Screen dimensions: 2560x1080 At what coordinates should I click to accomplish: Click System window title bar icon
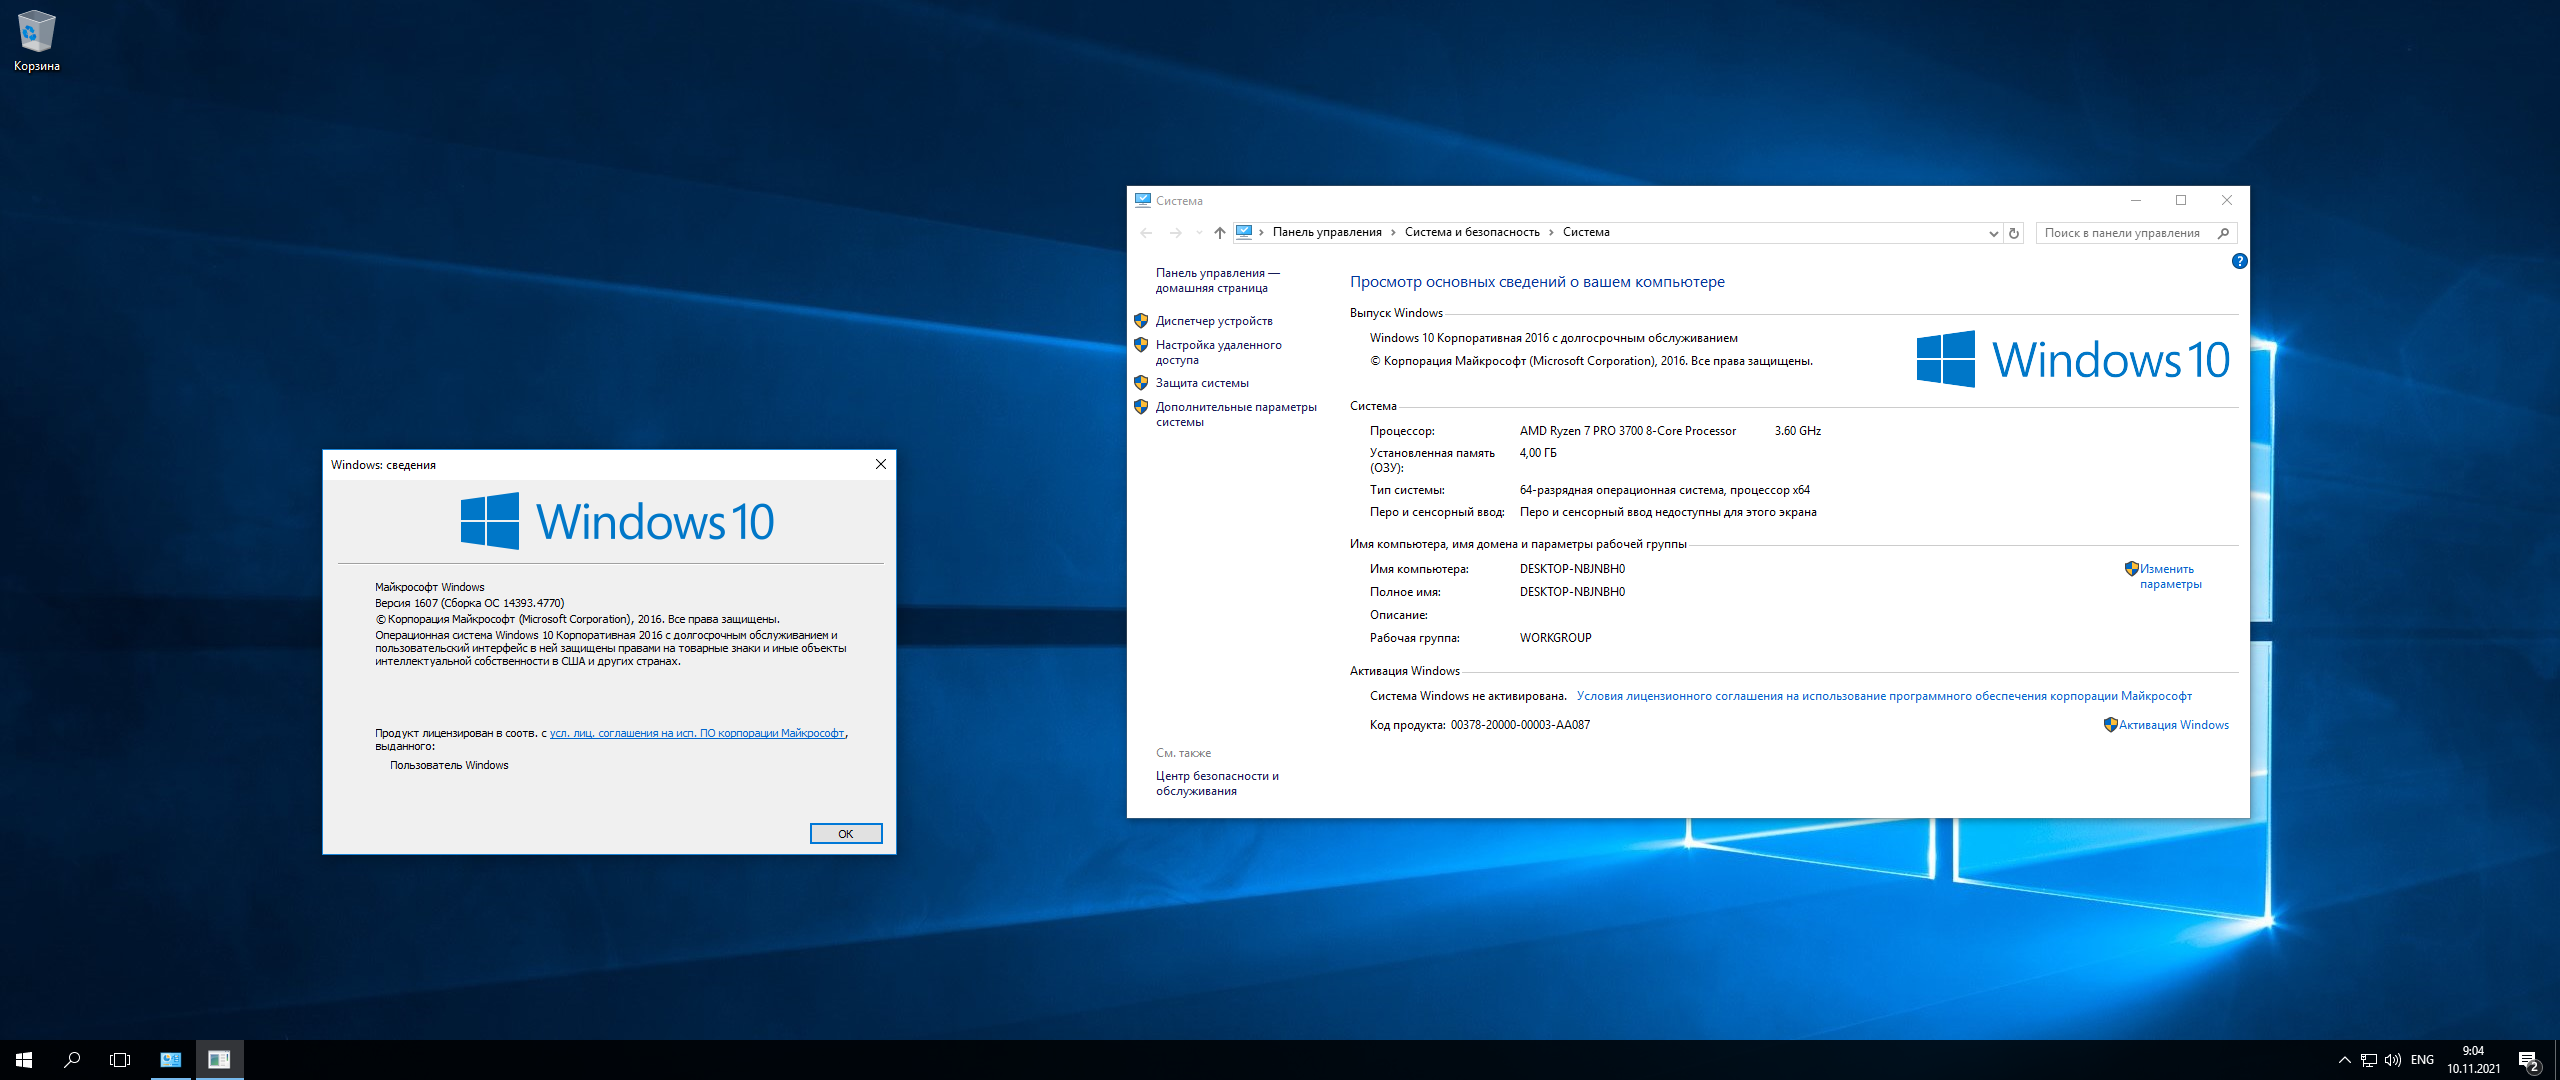(1143, 200)
